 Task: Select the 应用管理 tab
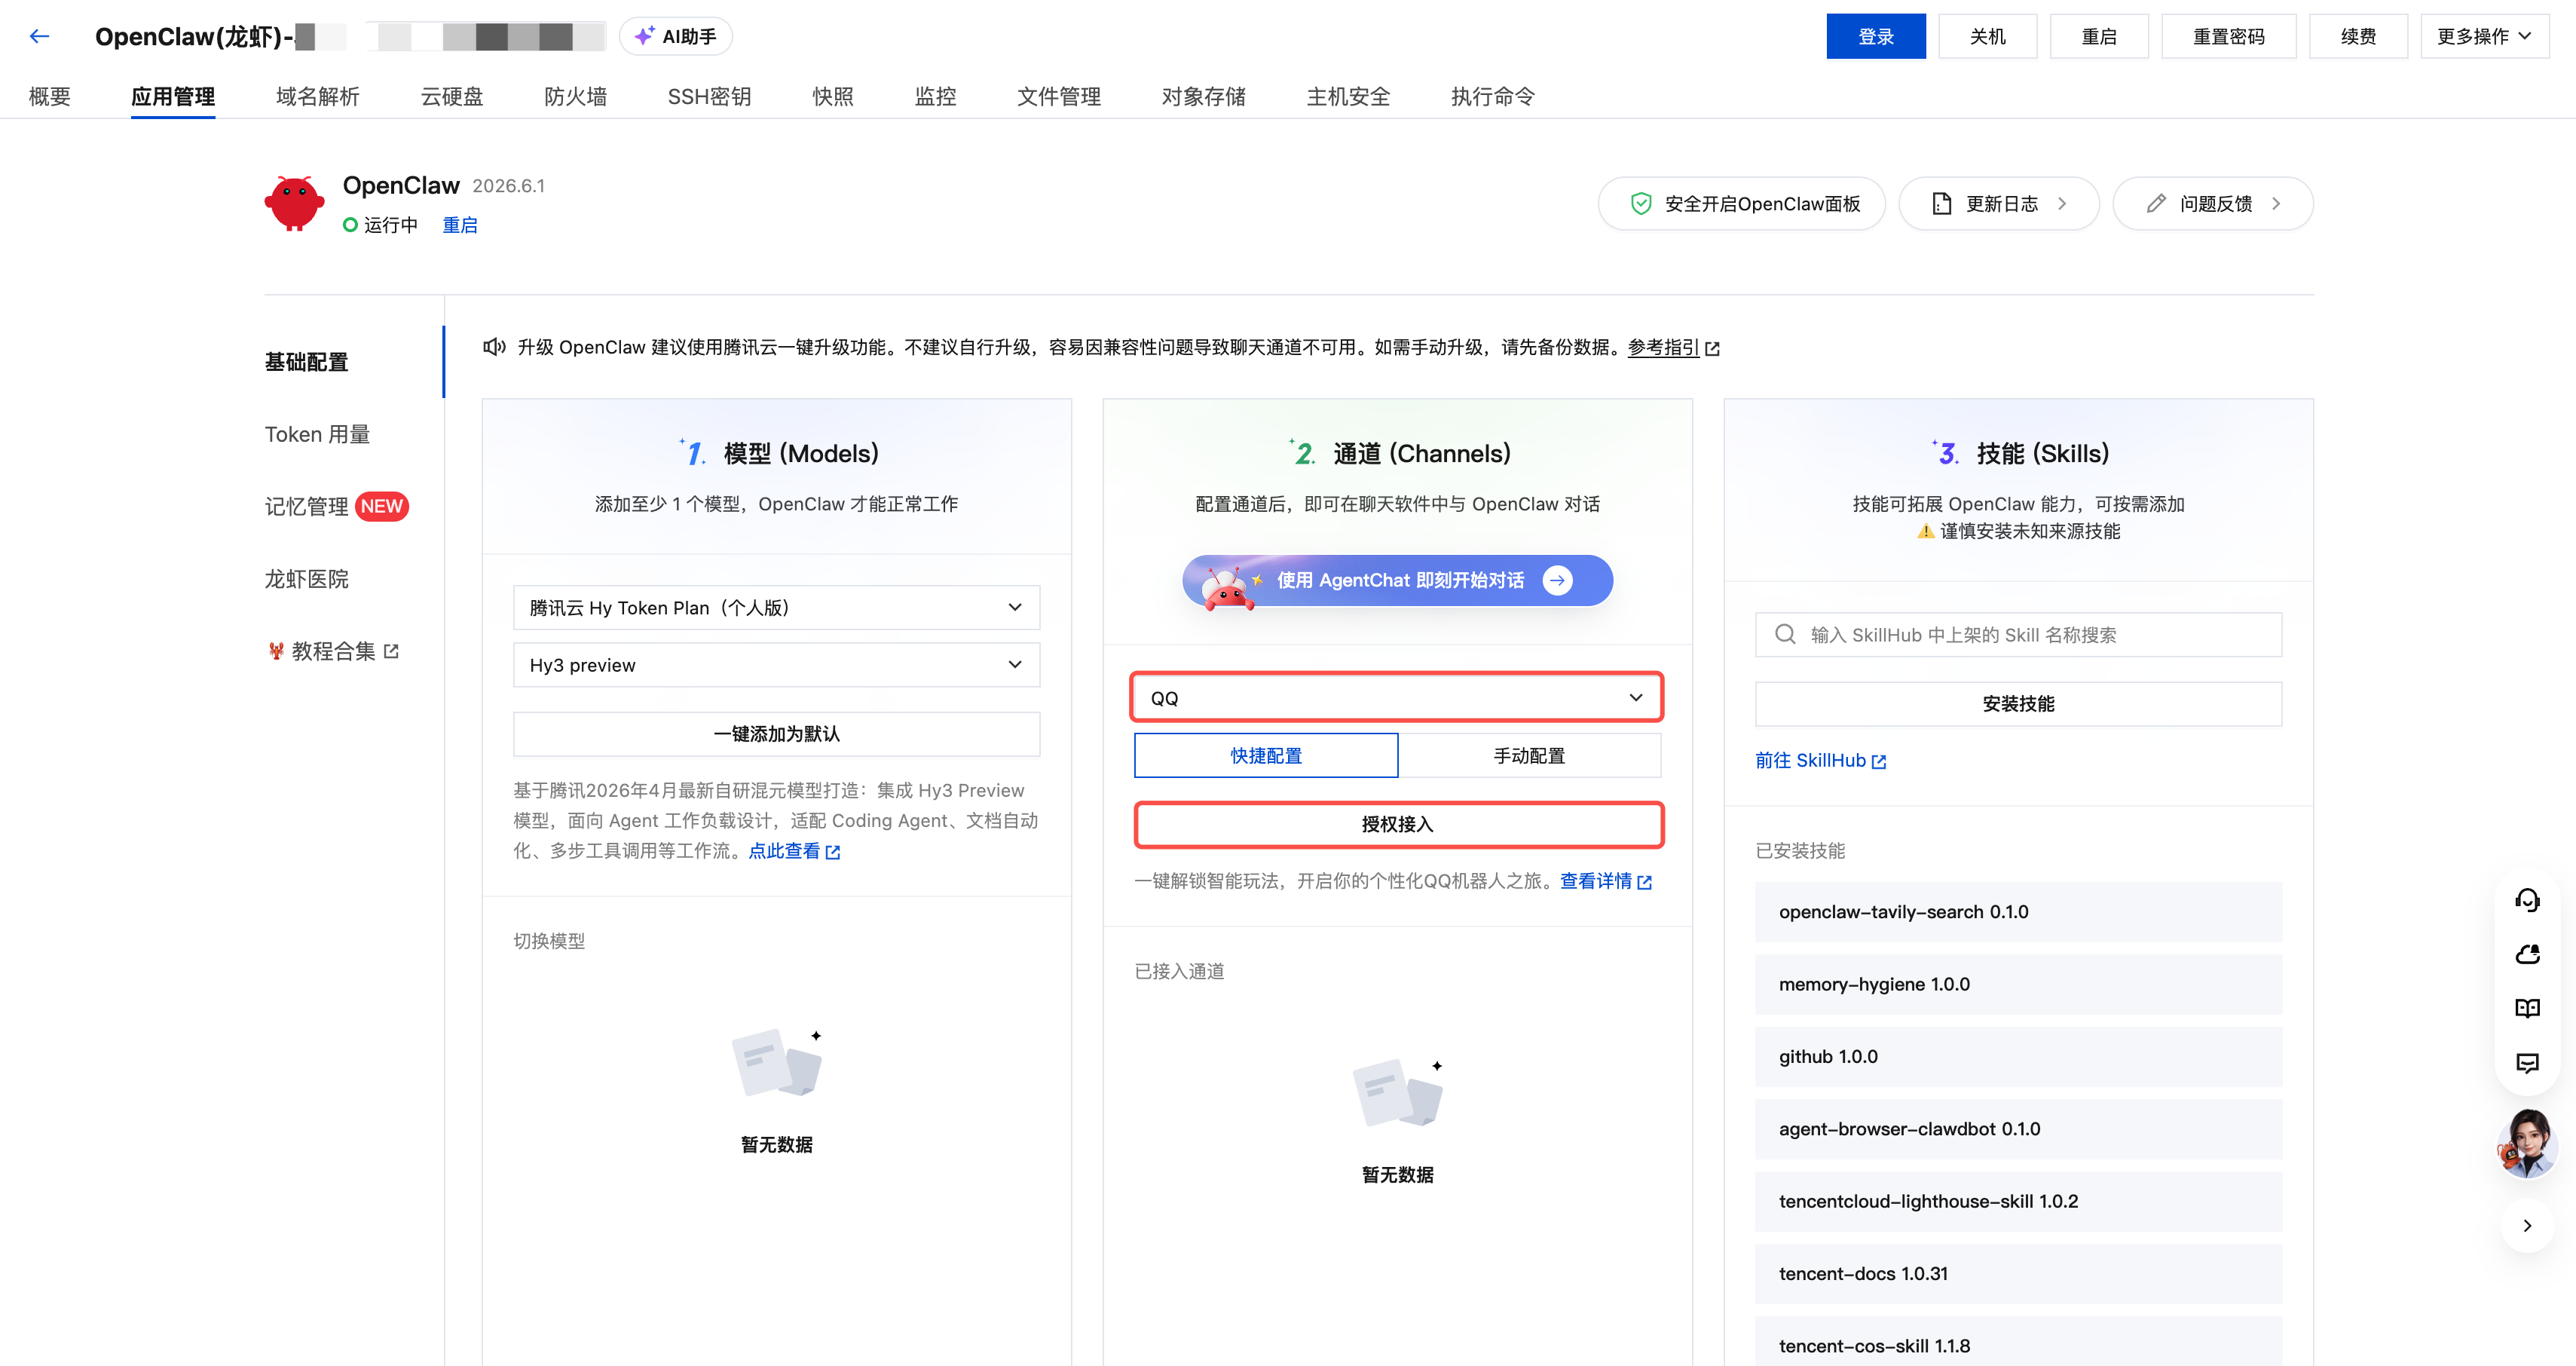pos(173,96)
